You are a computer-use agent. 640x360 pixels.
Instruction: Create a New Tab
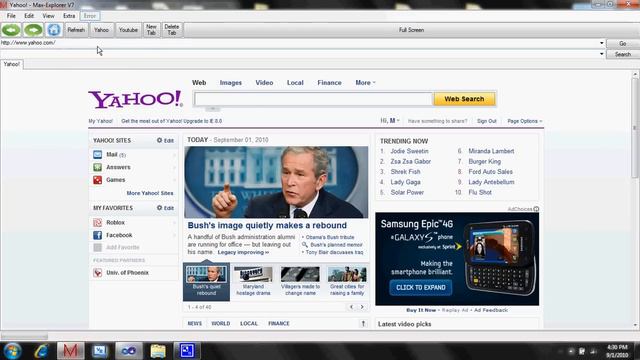coord(151,30)
